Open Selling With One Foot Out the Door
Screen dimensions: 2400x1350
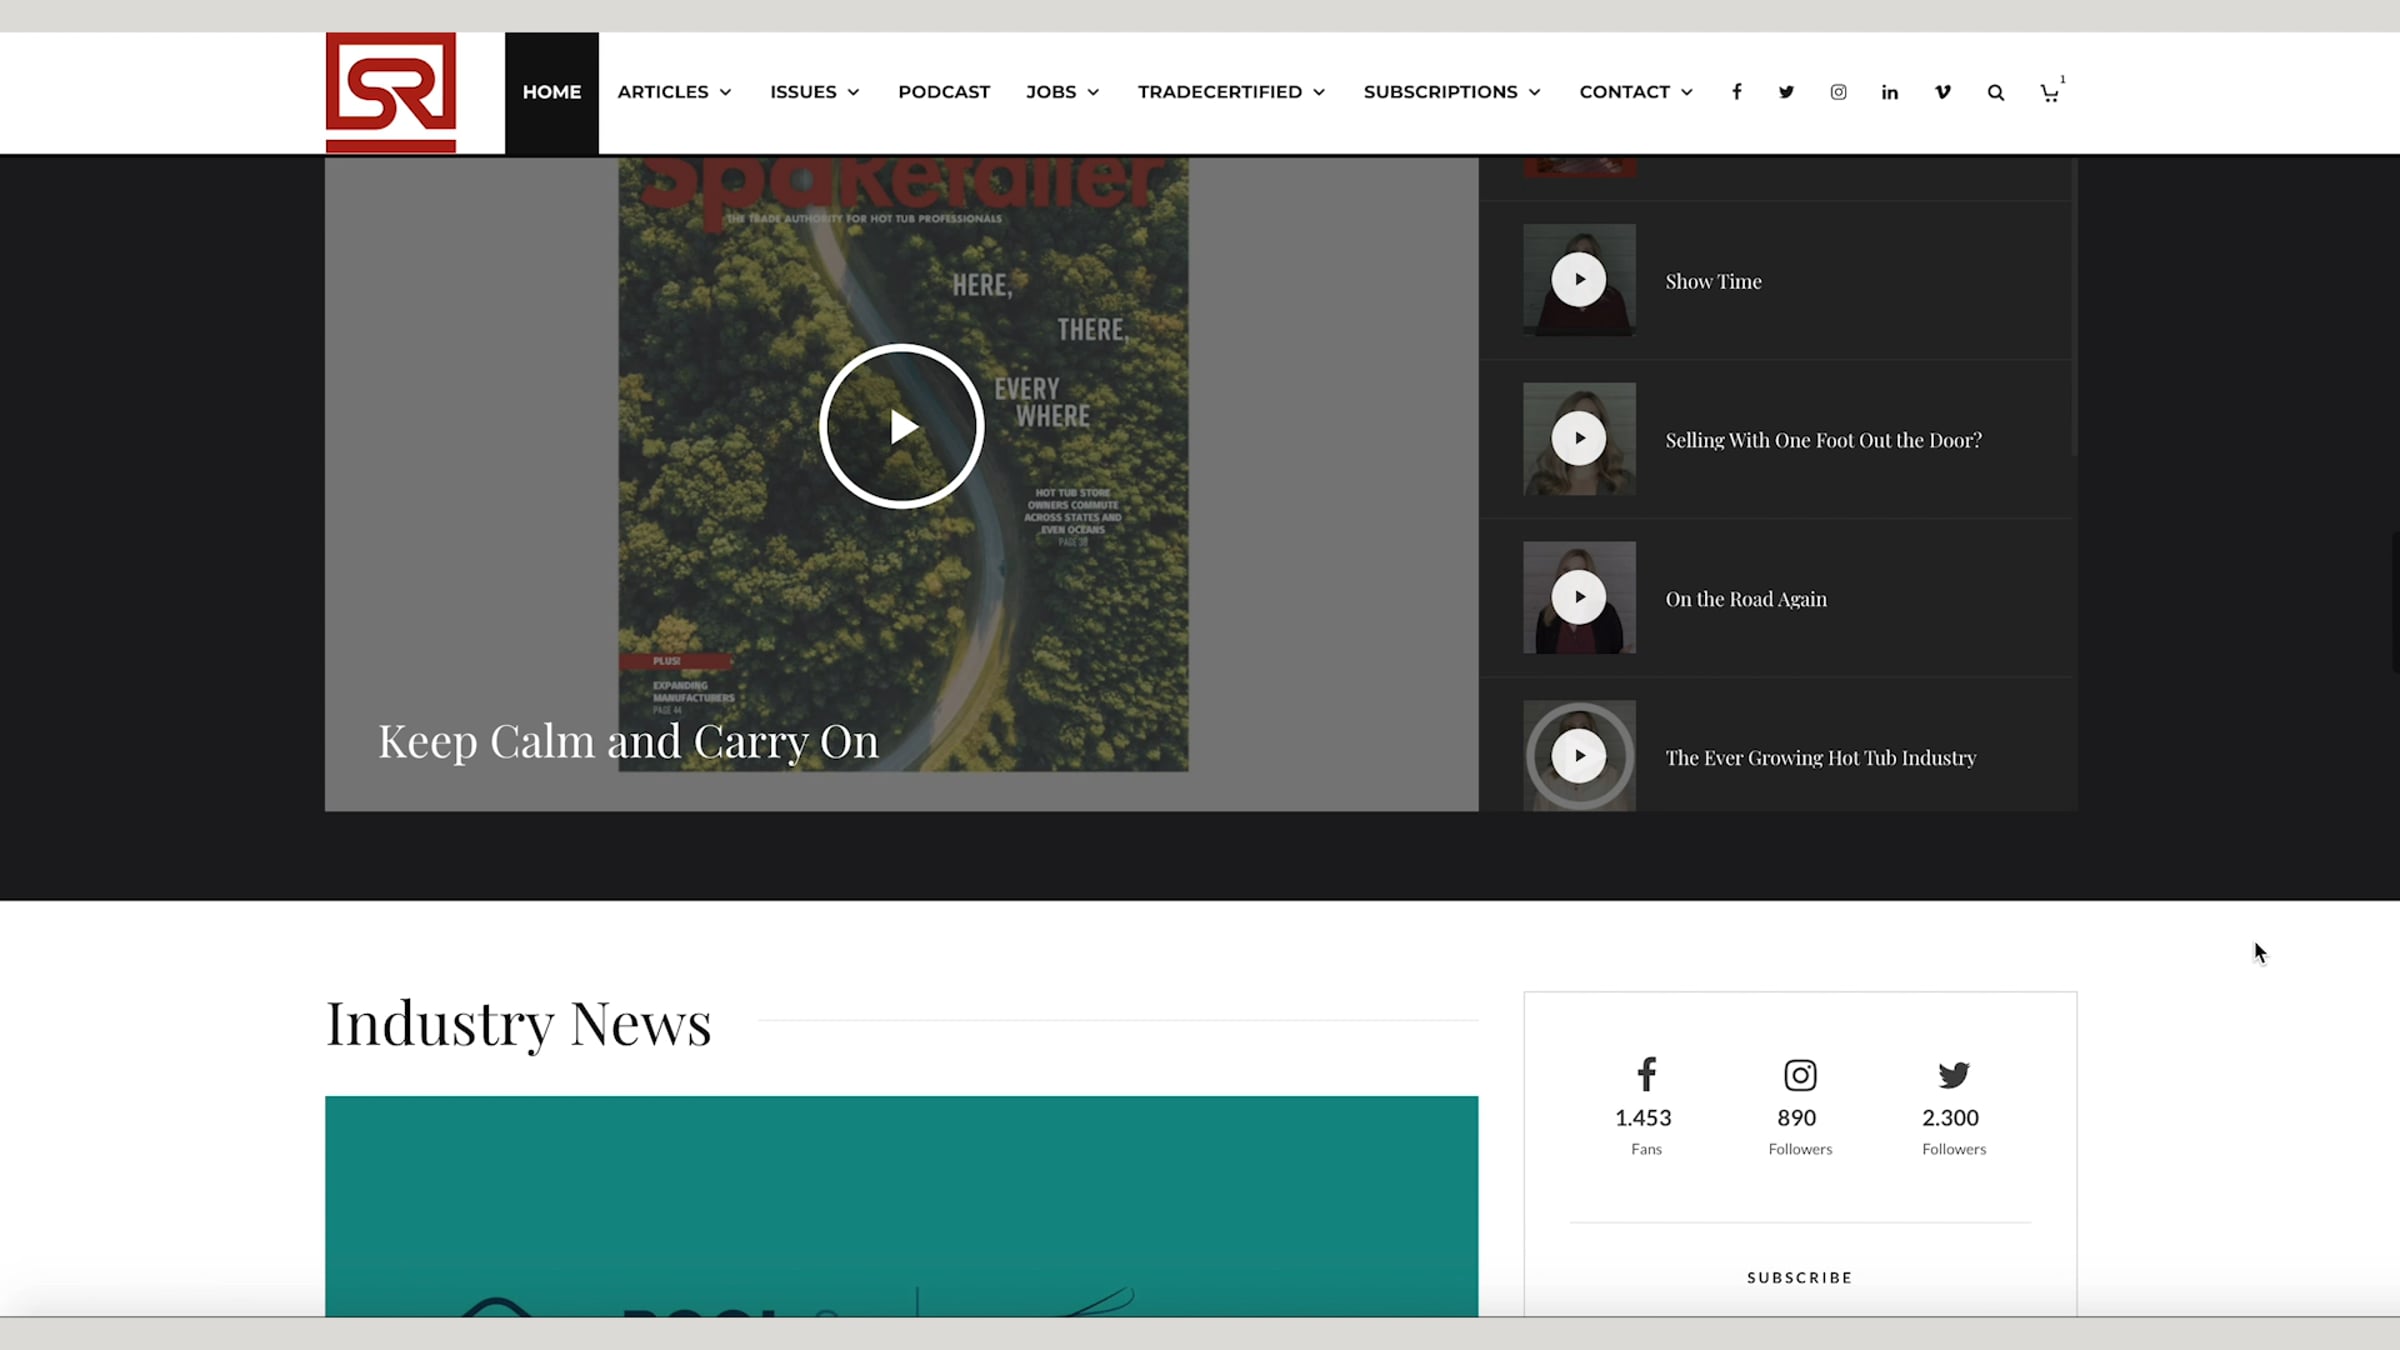tap(1822, 440)
